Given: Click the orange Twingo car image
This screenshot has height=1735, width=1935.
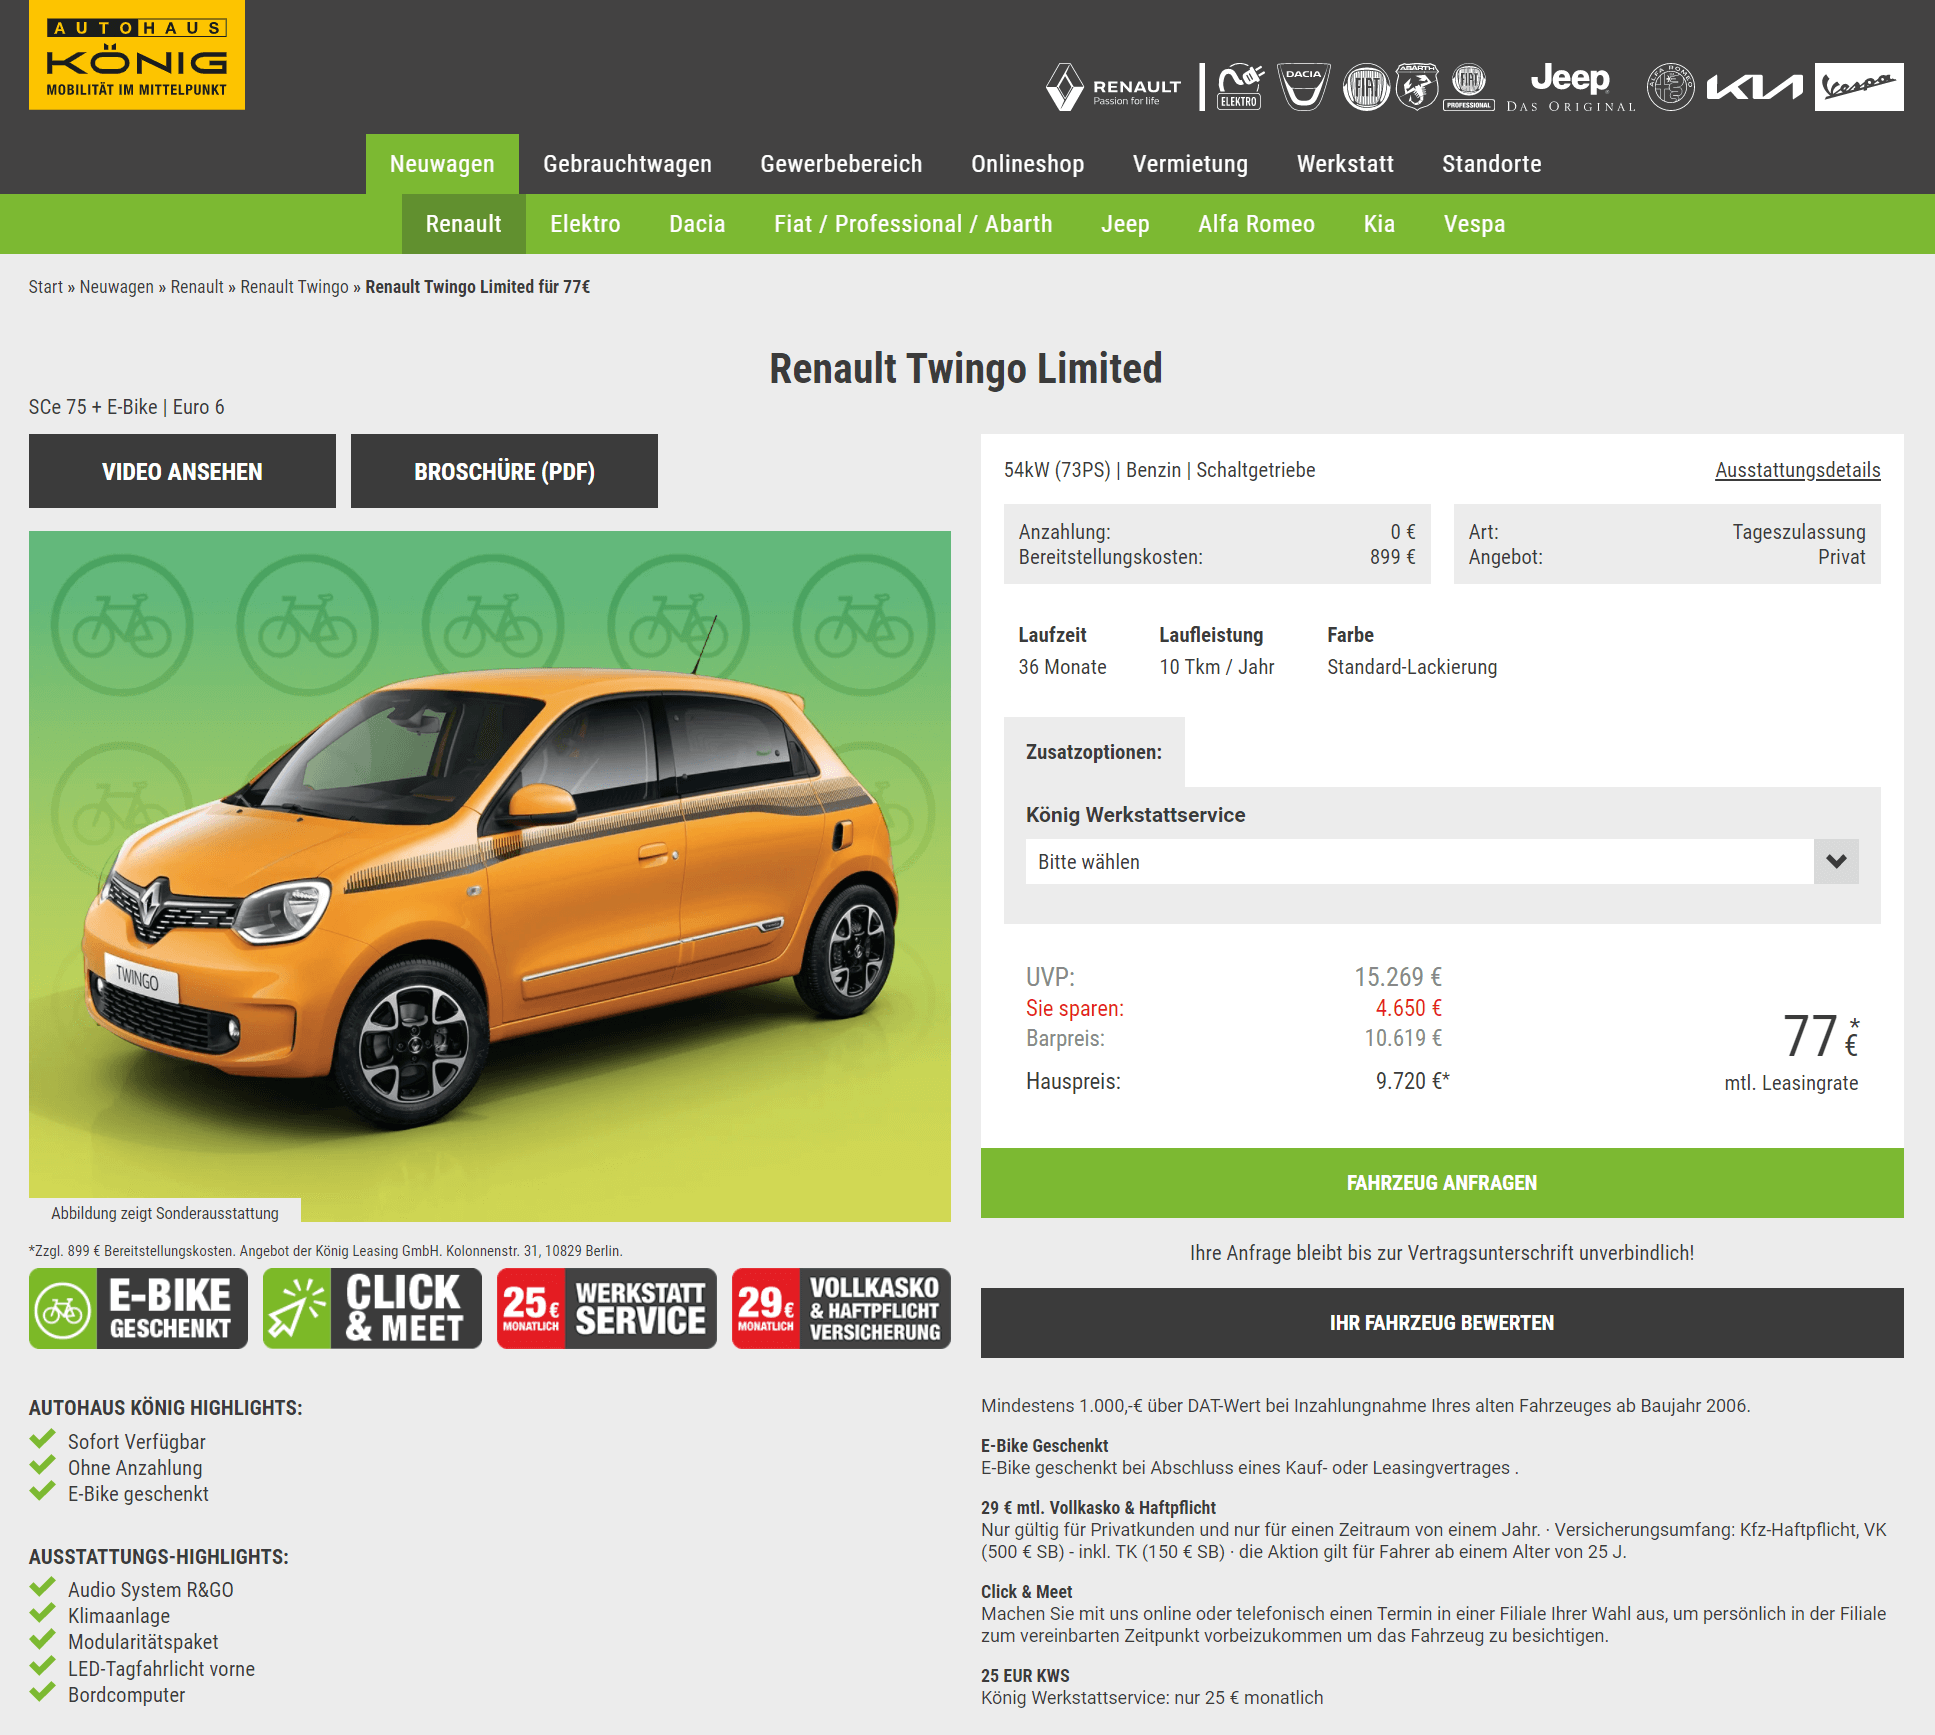Looking at the screenshot, I should pyautogui.click(x=490, y=876).
